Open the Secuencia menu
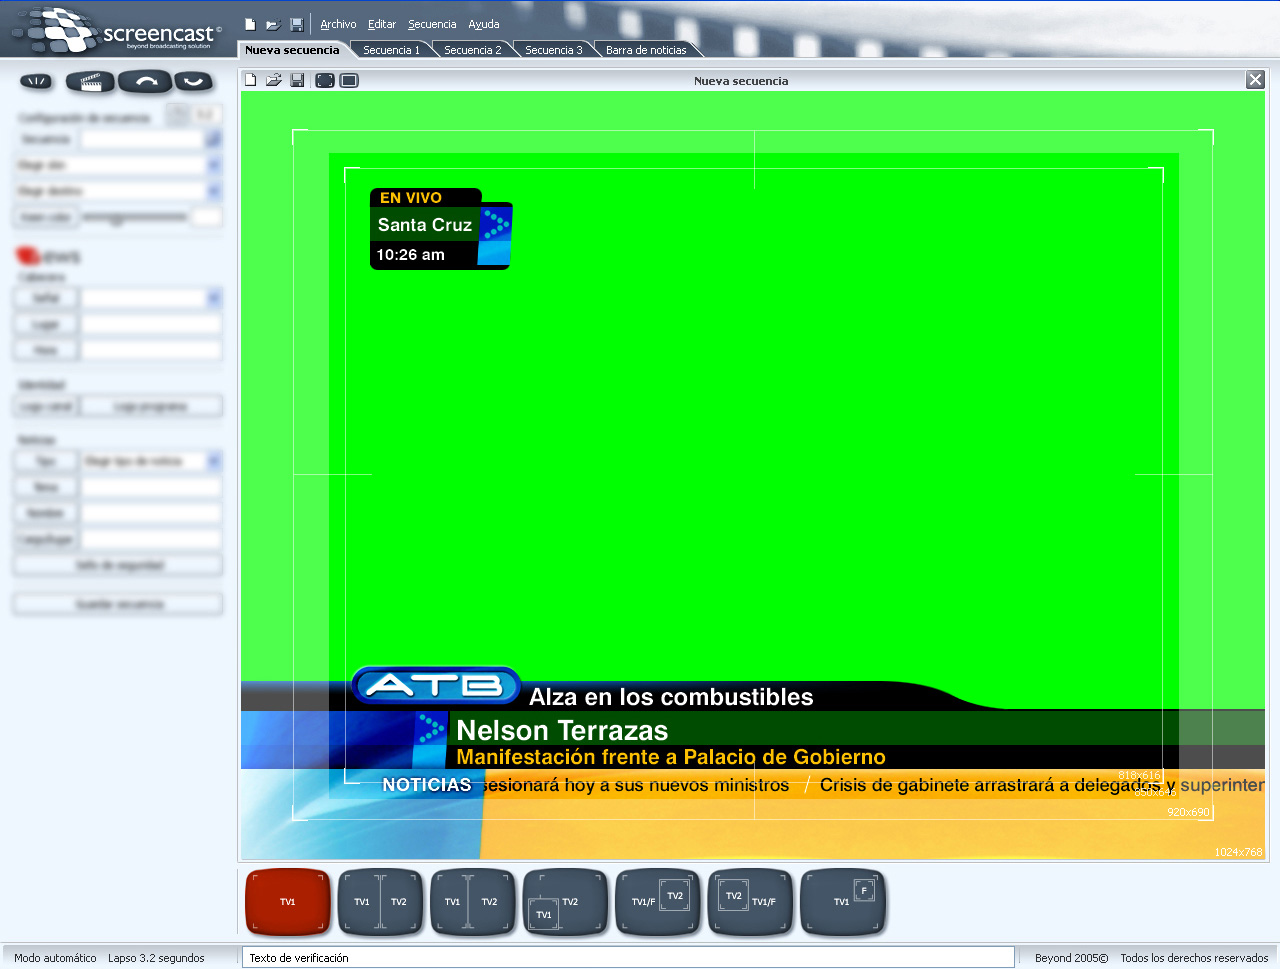Image resolution: width=1280 pixels, height=969 pixels. click(x=432, y=24)
